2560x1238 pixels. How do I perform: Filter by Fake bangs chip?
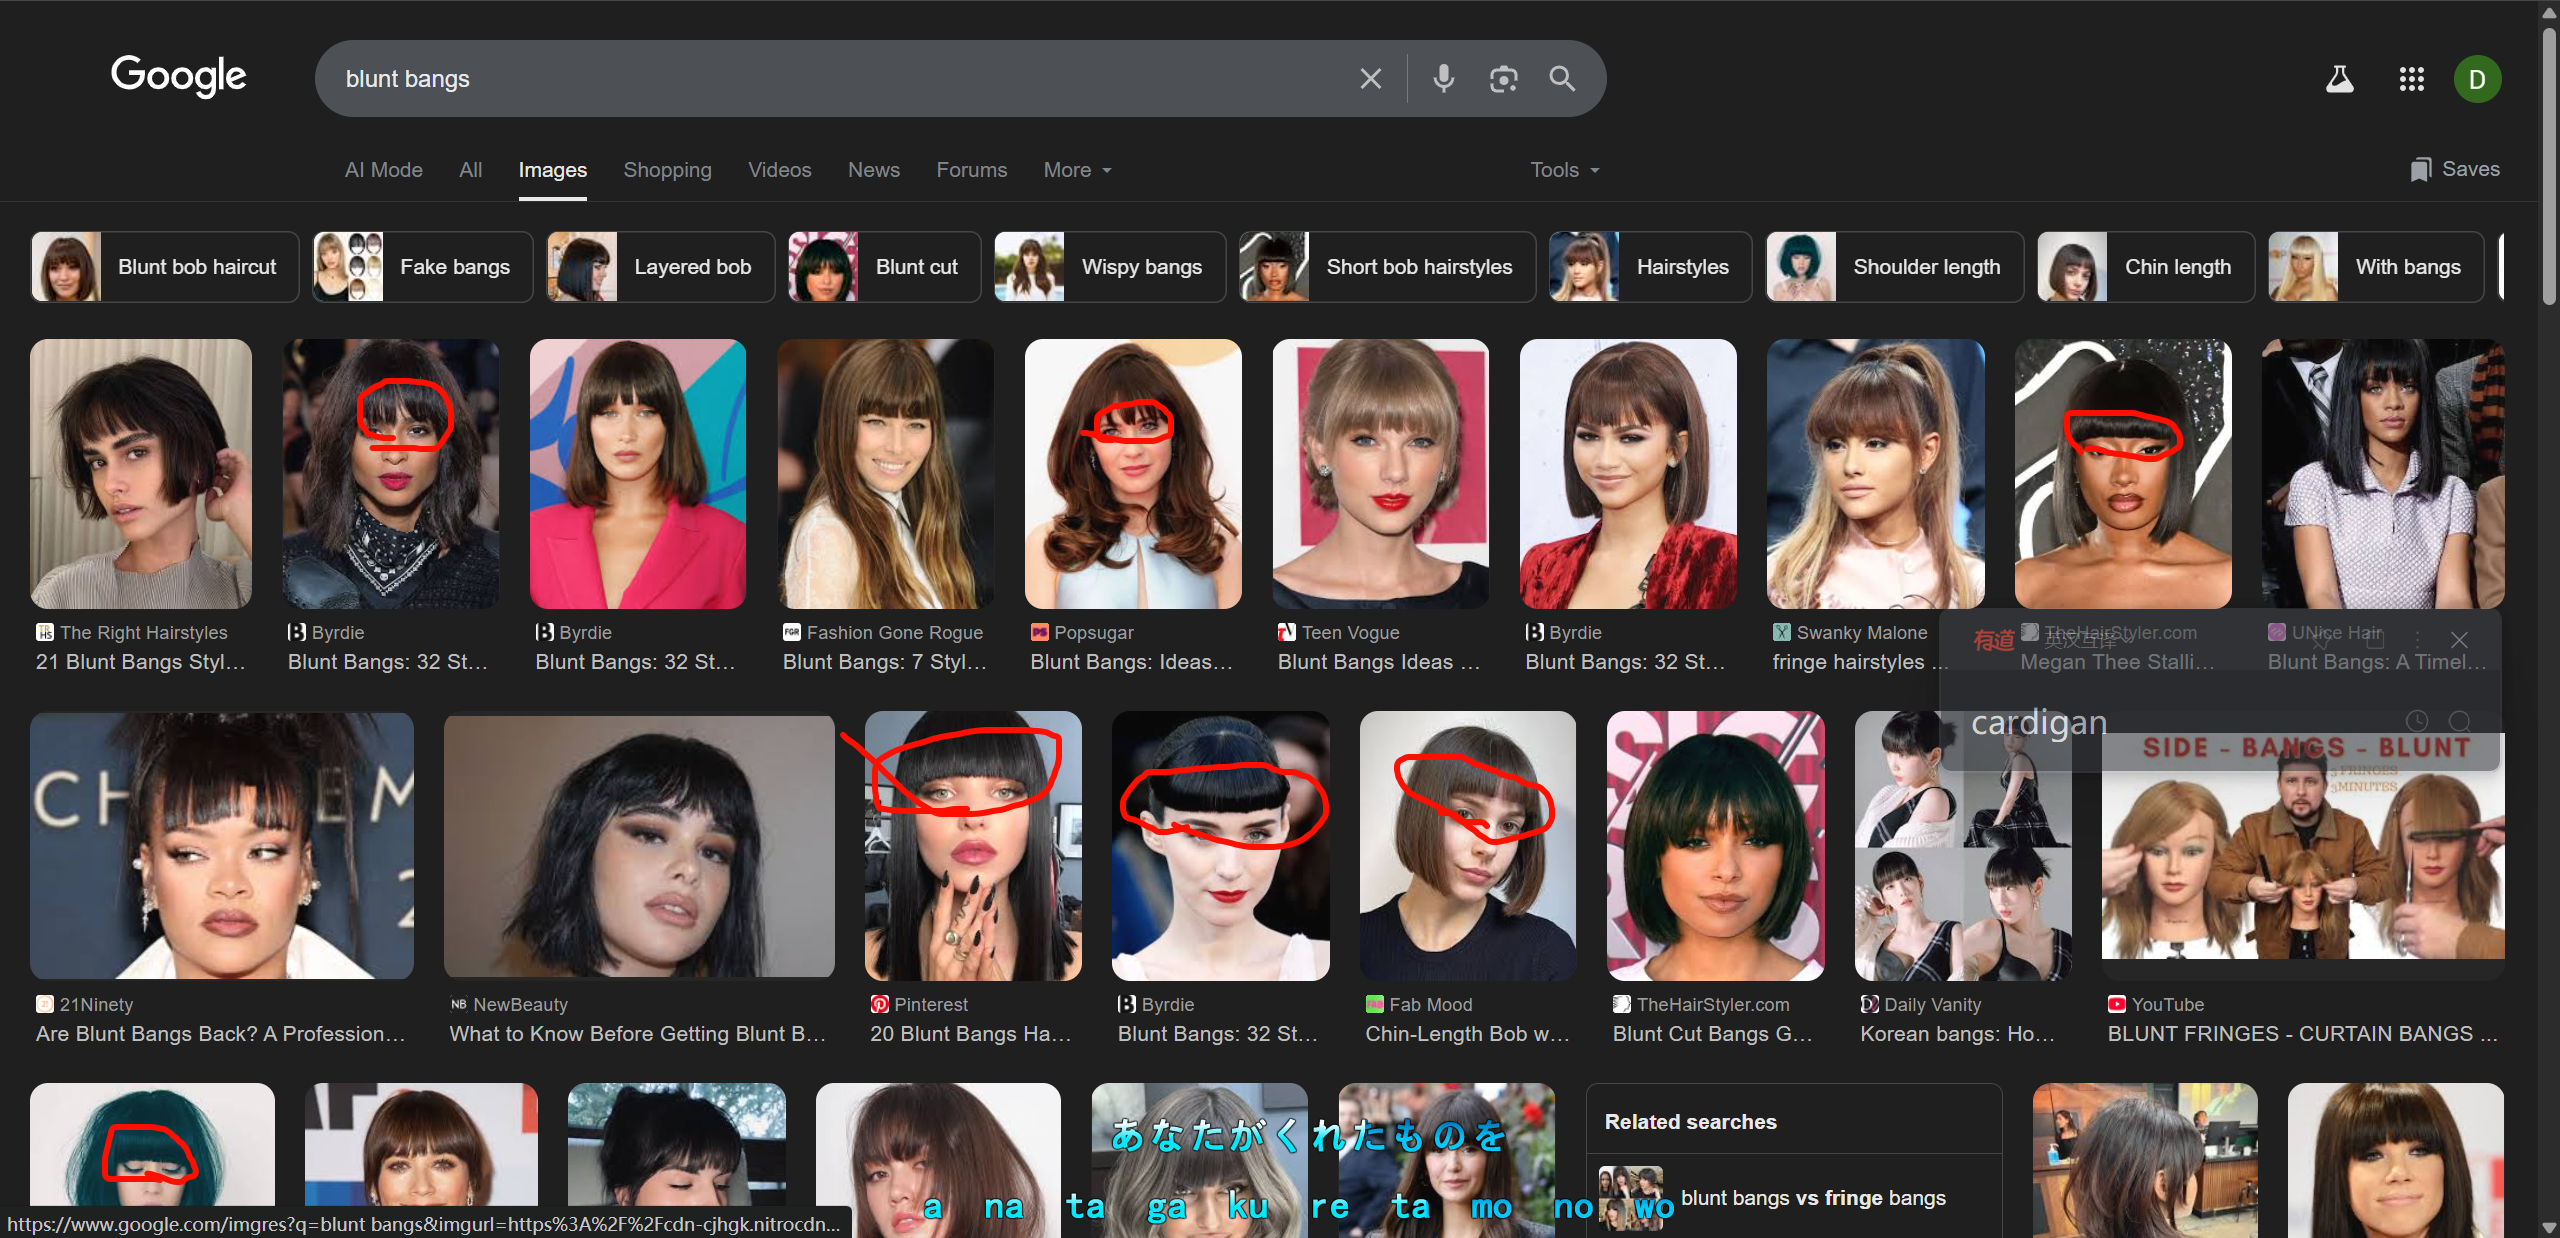tap(422, 267)
